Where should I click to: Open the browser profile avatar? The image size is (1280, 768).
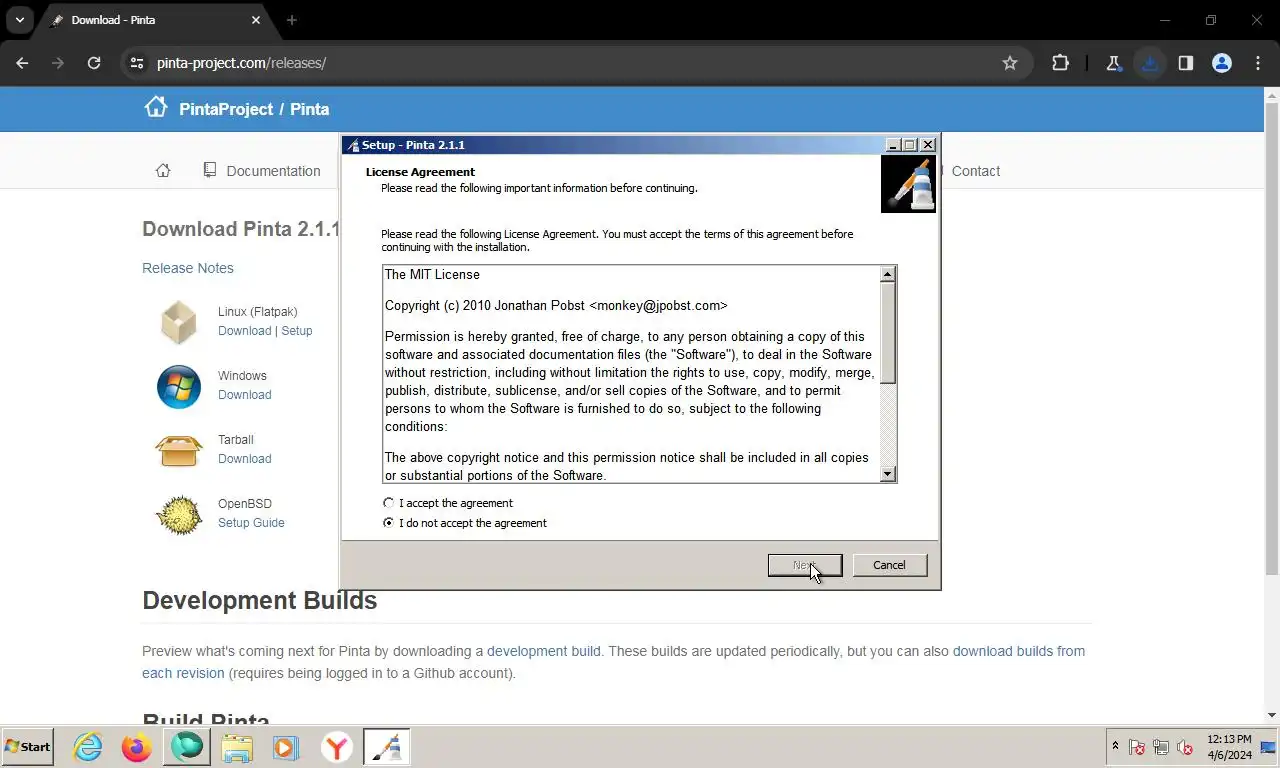(1222, 63)
